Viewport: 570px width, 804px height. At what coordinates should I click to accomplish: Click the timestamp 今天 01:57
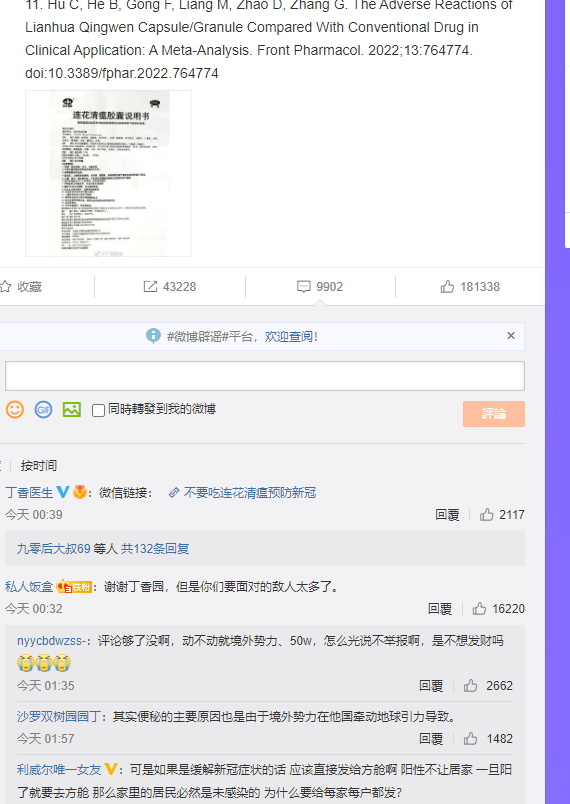tap(46, 739)
